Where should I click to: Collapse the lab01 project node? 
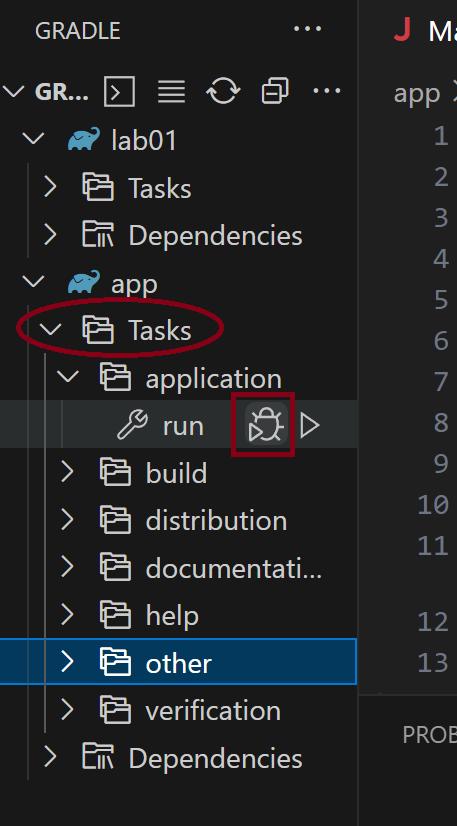point(34,140)
